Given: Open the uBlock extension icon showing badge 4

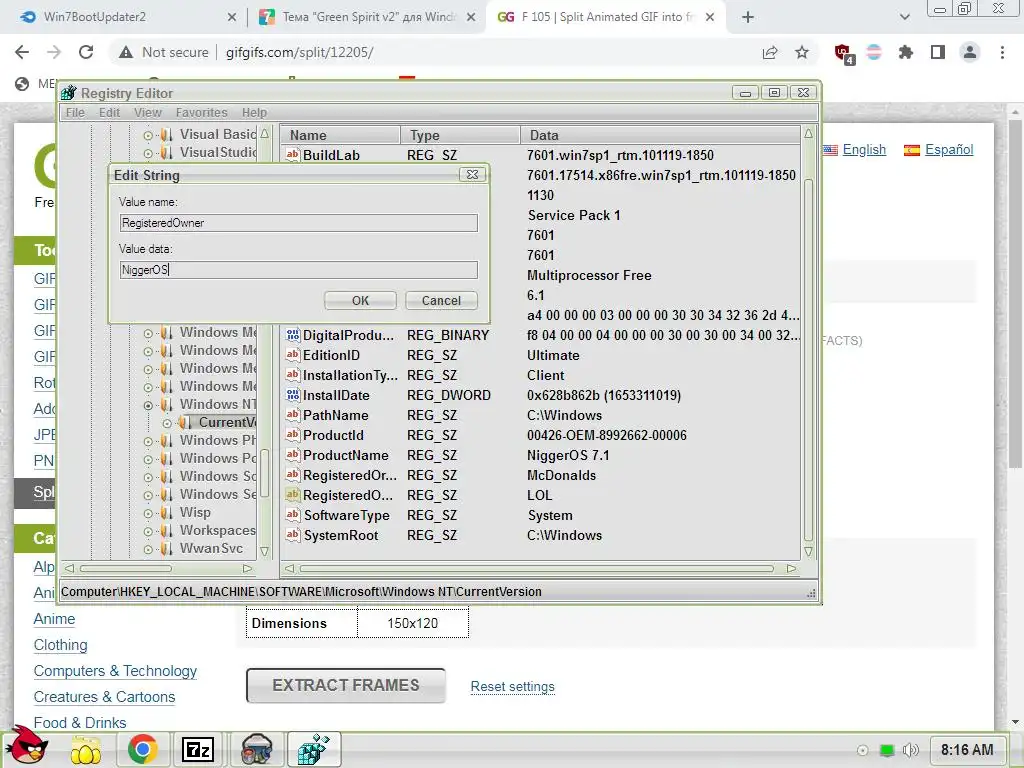Looking at the screenshot, I should click(843, 54).
